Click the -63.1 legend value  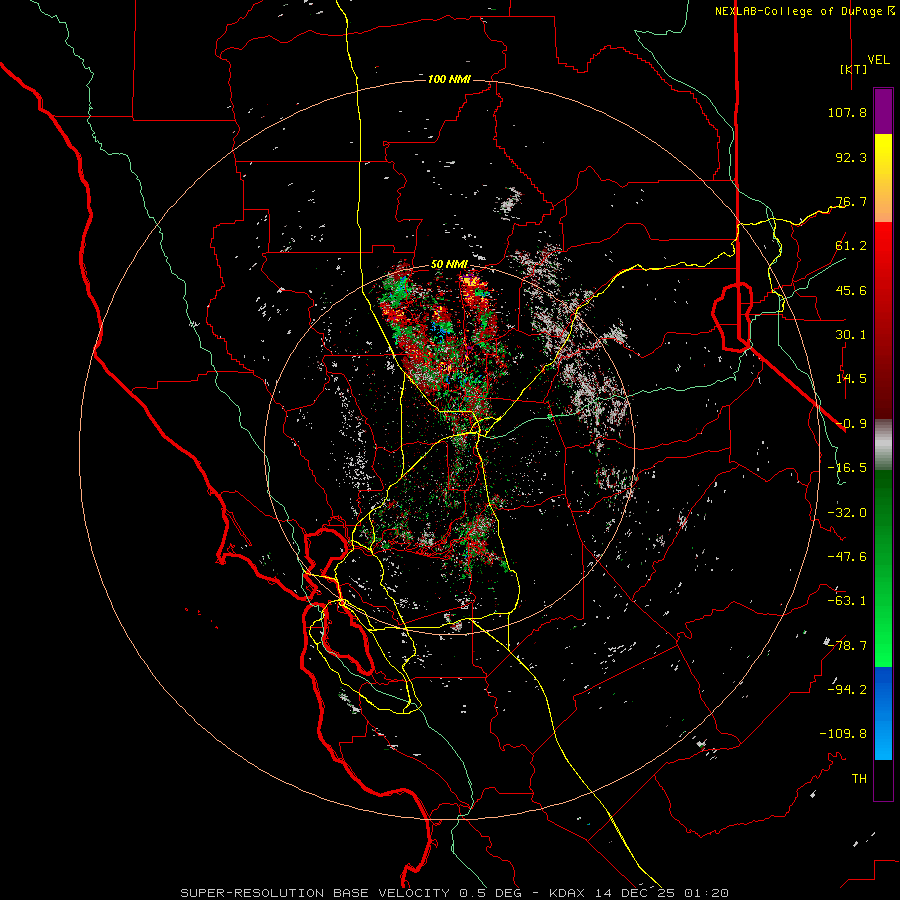[847, 601]
